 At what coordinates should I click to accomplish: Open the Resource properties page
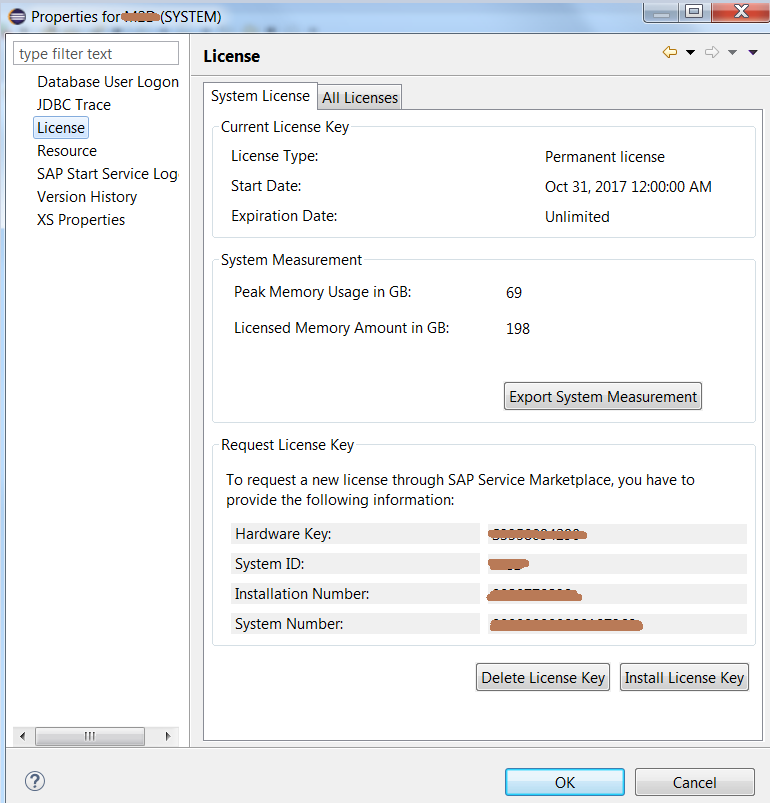coord(67,151)
